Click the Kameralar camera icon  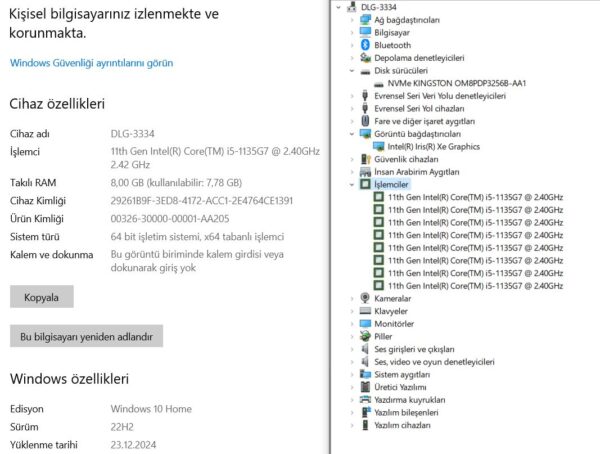point(365,298)
